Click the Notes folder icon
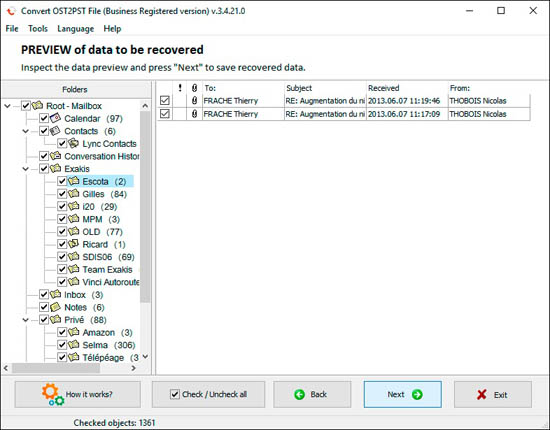Image resolution: width=550 pixels, height=430 pixels. (55, 307)
